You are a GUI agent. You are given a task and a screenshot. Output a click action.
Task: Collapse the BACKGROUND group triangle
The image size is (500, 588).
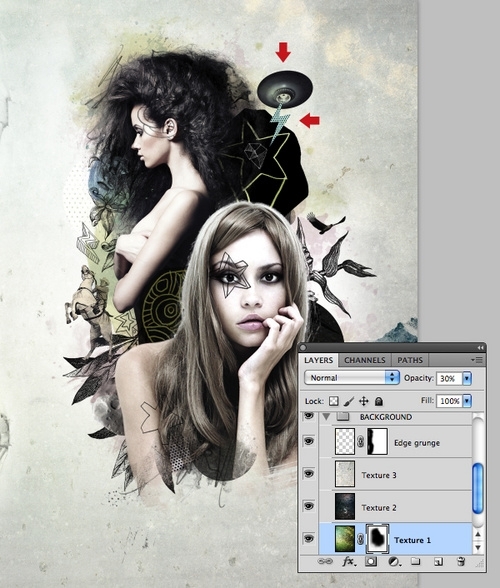tap(326, 417)
